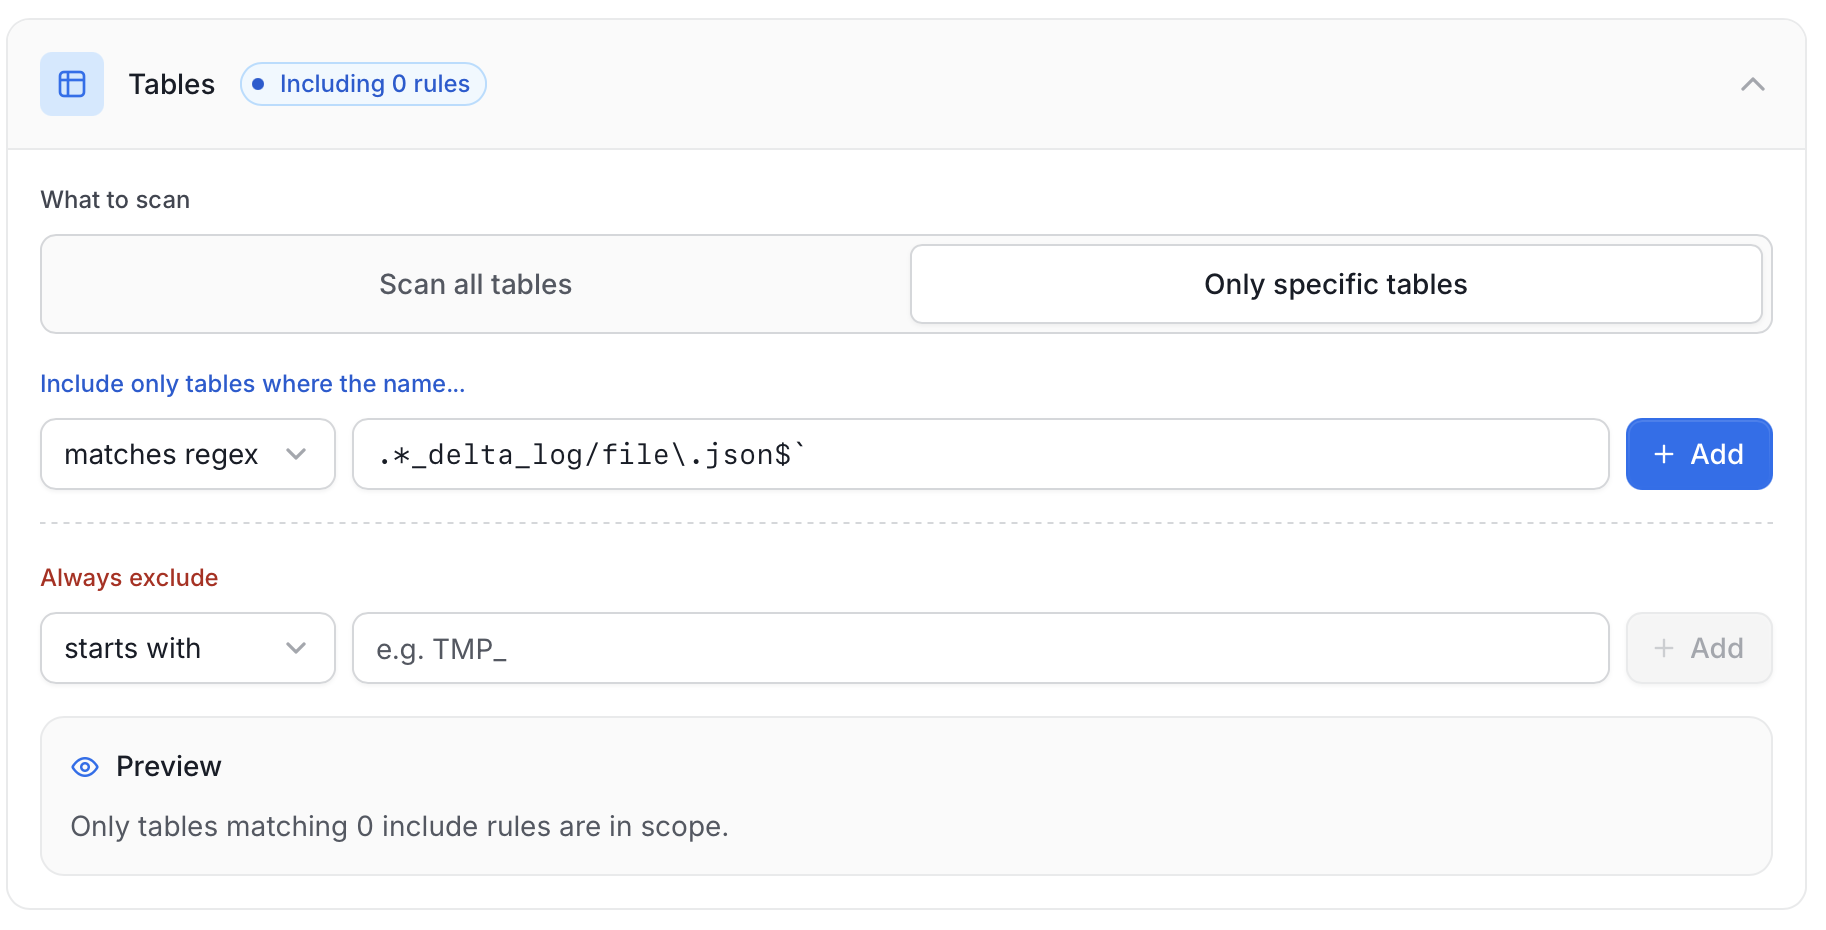1826x930 pixels.
Task: Select Scan all tables option
Action: (x=476, y=284)
